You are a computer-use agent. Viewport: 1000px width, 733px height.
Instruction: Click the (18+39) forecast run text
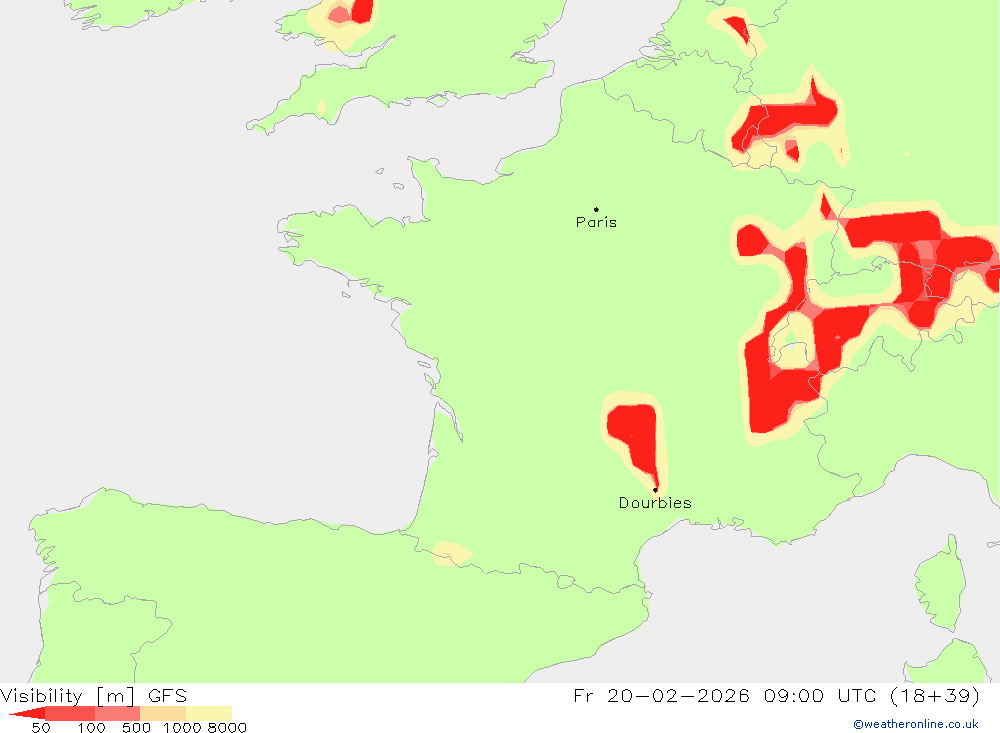(x=934, y=695)
